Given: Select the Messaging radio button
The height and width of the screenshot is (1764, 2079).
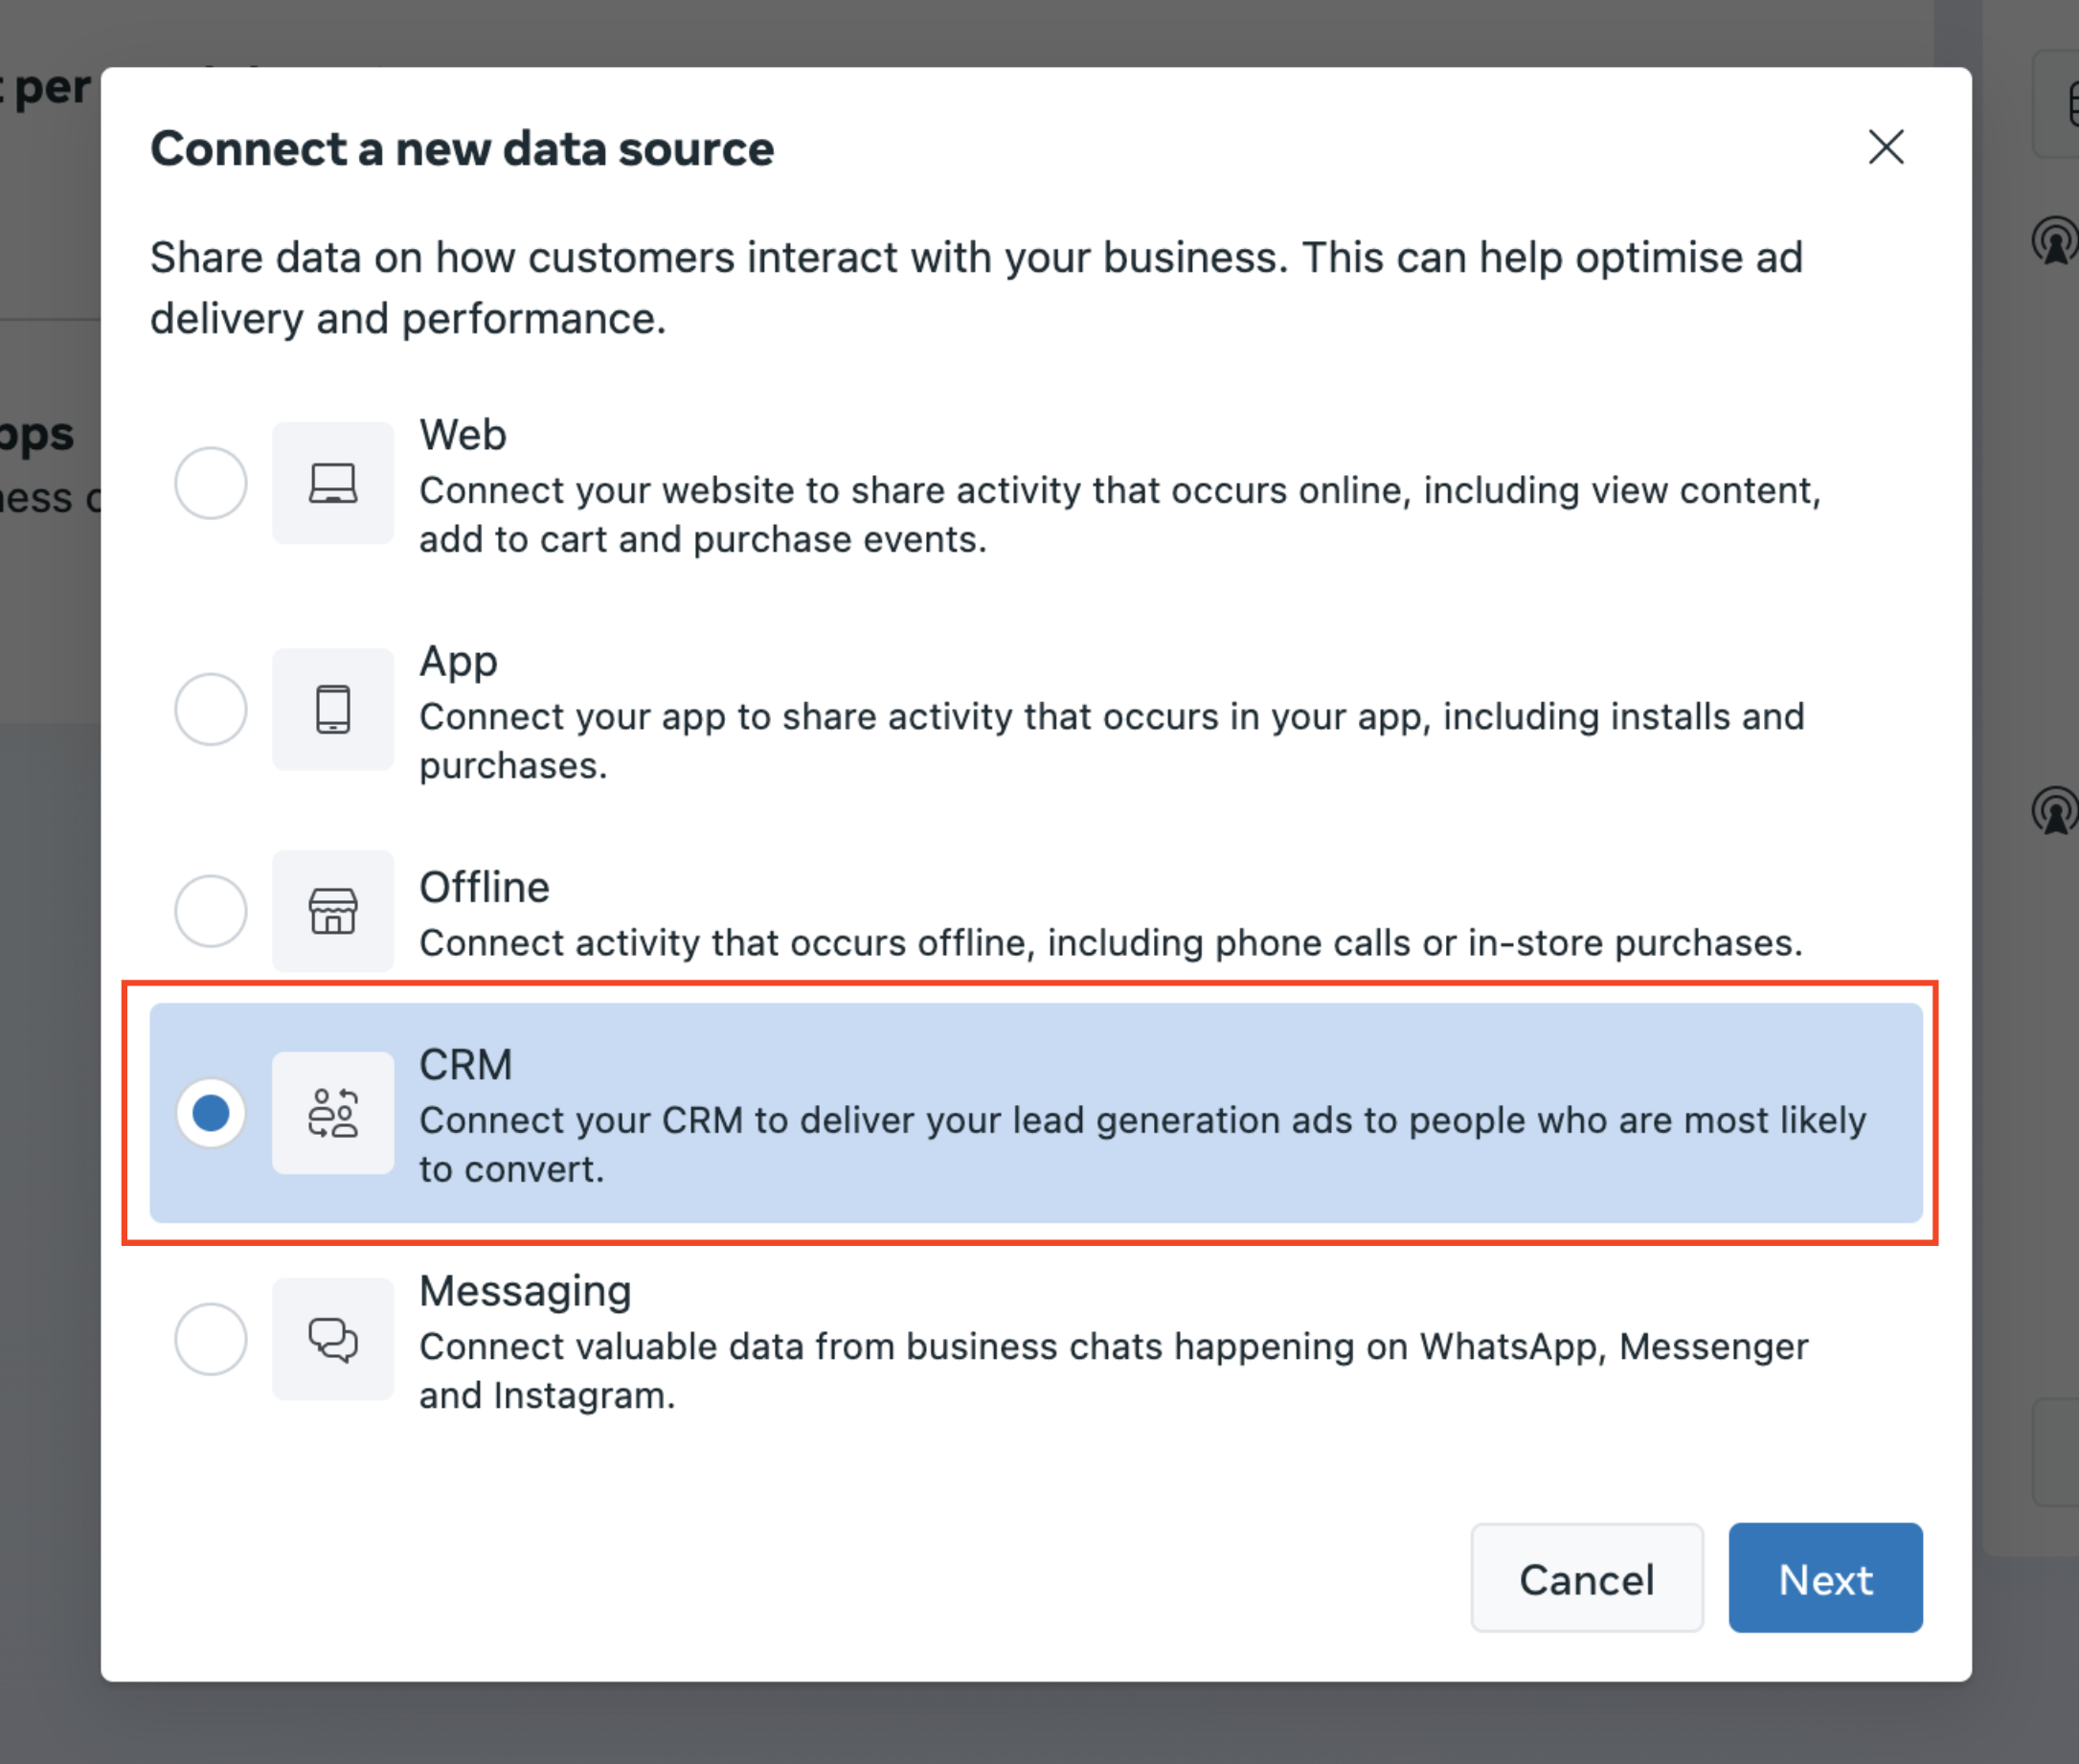Looking at the screenshot, I should 211,1339.
